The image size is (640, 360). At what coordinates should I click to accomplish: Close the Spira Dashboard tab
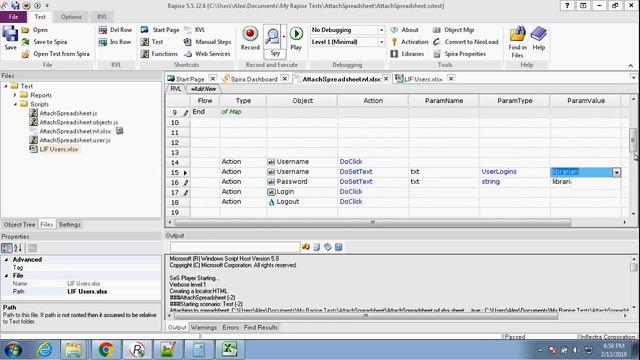pyautogui.click(x=285, y=78)
